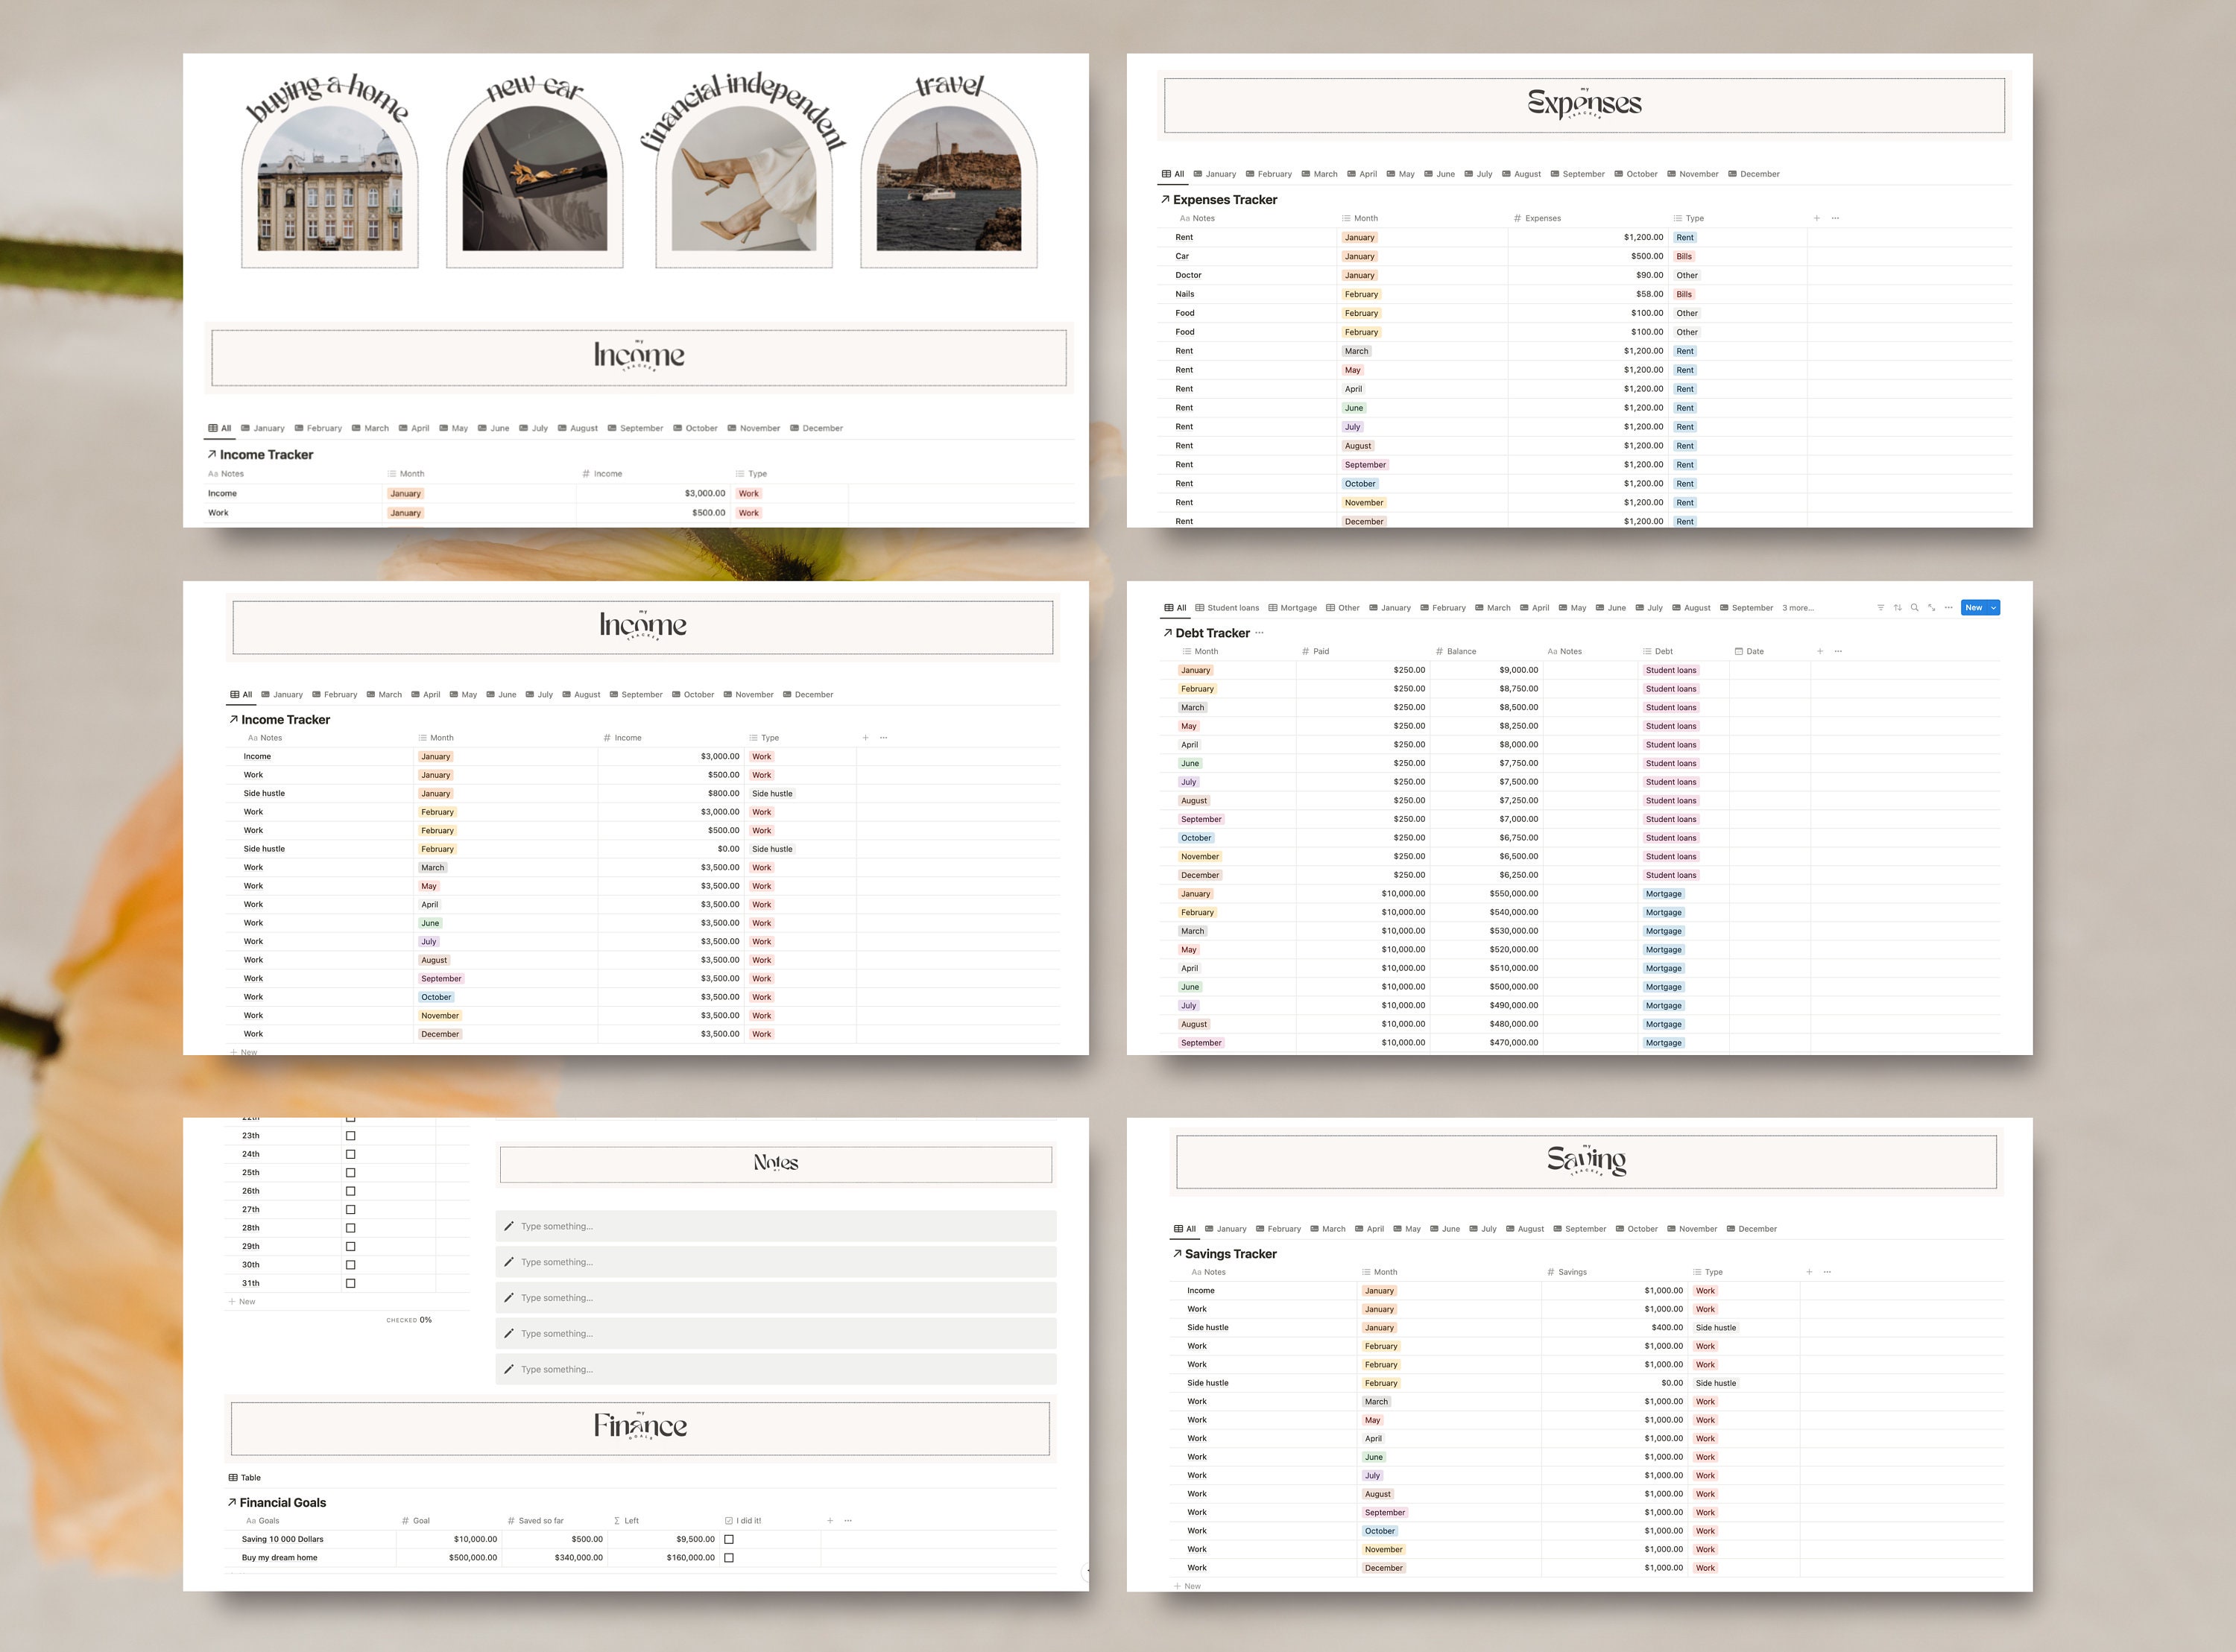2236x1652 pixels.
Task: Click the Debt Tracker sort arrows icon
Action: (x=1897, y=608)
